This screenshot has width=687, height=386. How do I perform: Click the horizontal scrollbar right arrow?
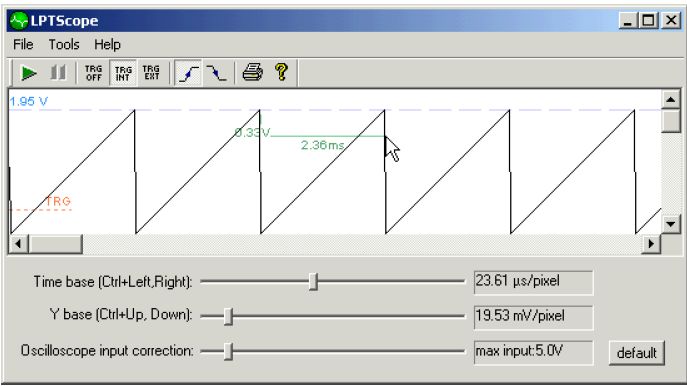(x=651, y=244)
